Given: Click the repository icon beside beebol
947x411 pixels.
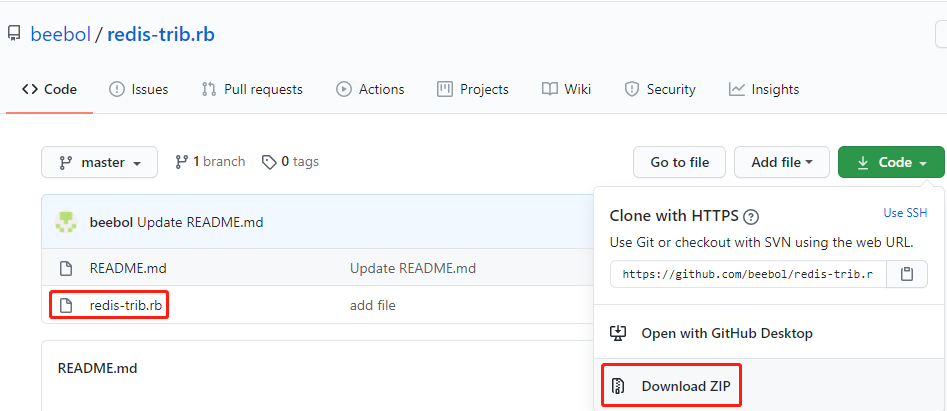Looking at the screenshot, I should (14, 35).
